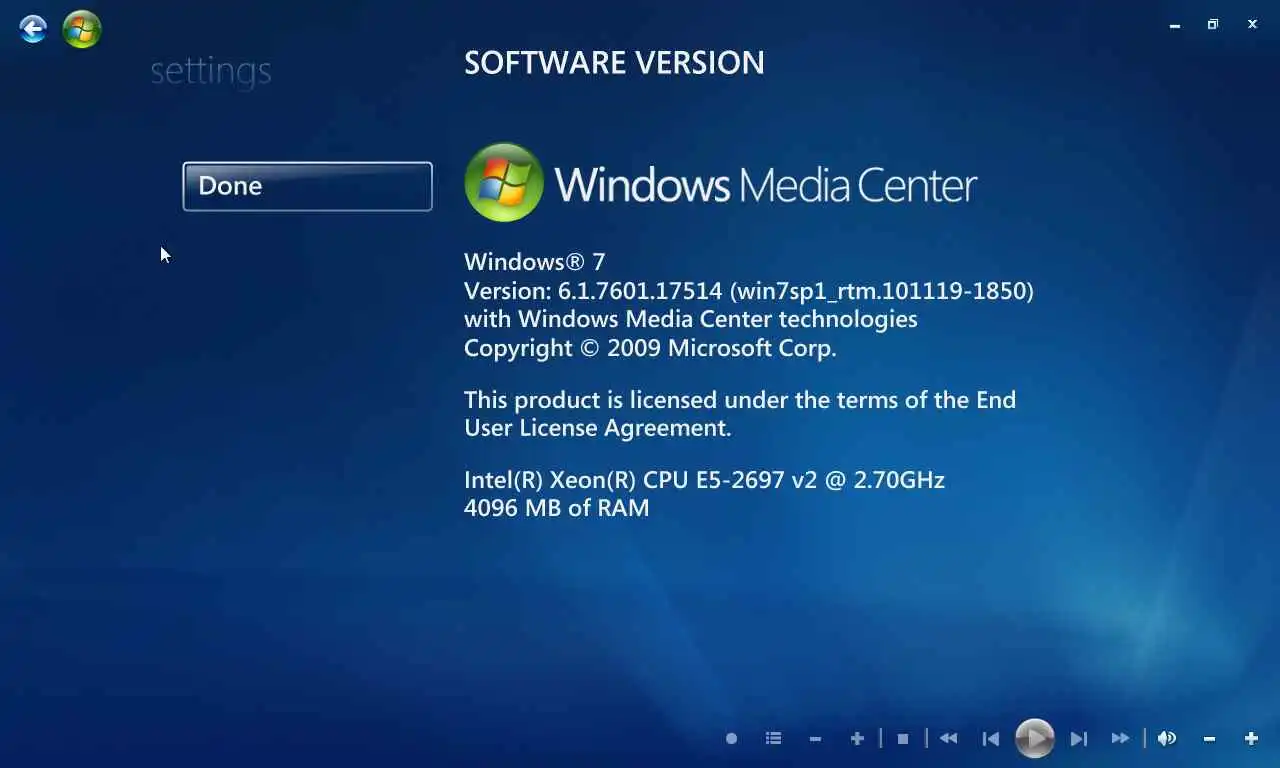The height and width of the screenshot is (768, 1280).
Task: Click the 'SOFTWARE VERSION' heading
Action: point(614,63)
